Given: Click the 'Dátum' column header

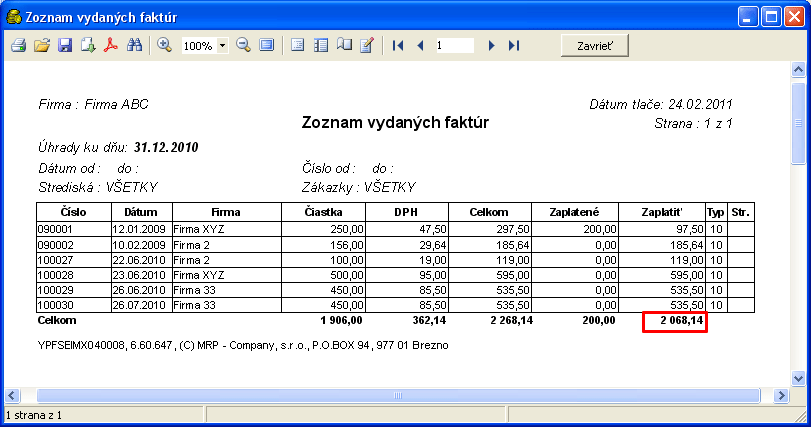Looking at the screenshot, I should [141, 212].
